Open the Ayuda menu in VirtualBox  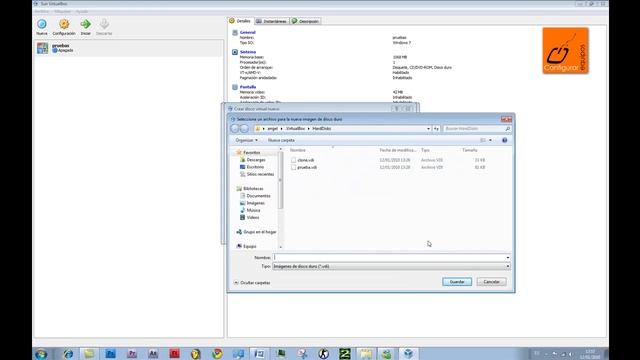tap(82, 11)
